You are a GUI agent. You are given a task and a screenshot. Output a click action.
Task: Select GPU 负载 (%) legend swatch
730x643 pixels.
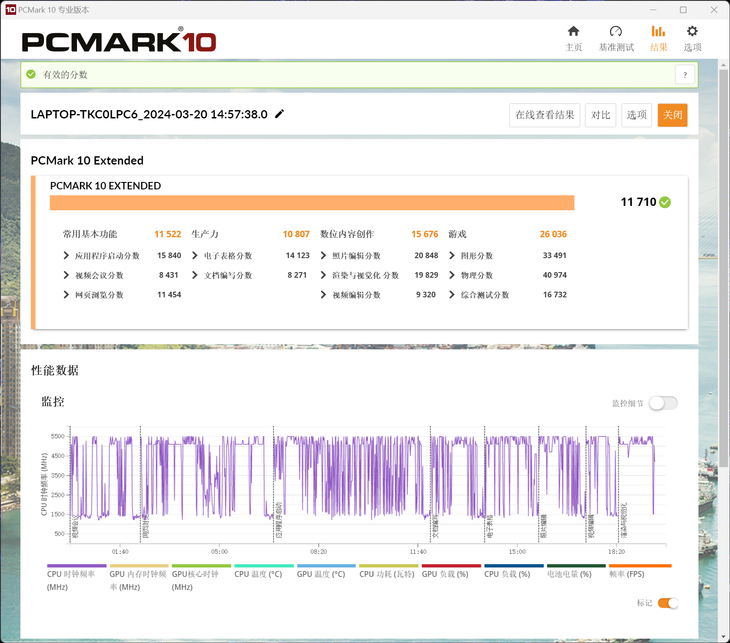(451, 566)
